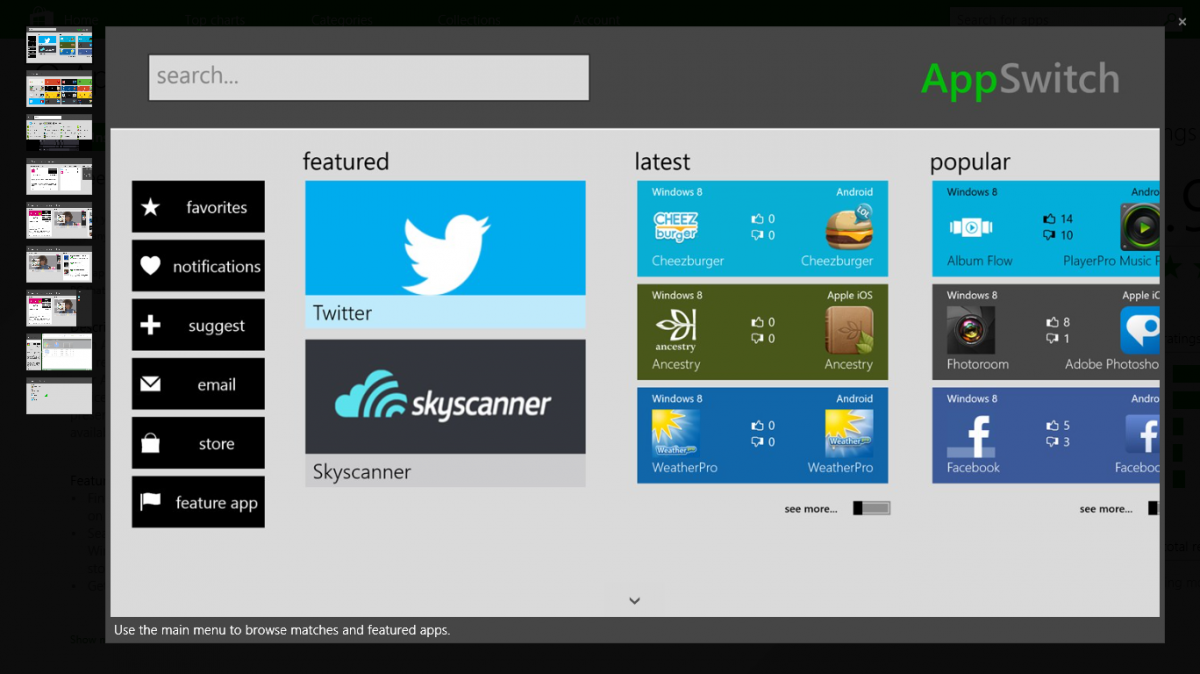Select the latest section heading
This screenshot has height=674, width=1200.
[x=663, y=162]
